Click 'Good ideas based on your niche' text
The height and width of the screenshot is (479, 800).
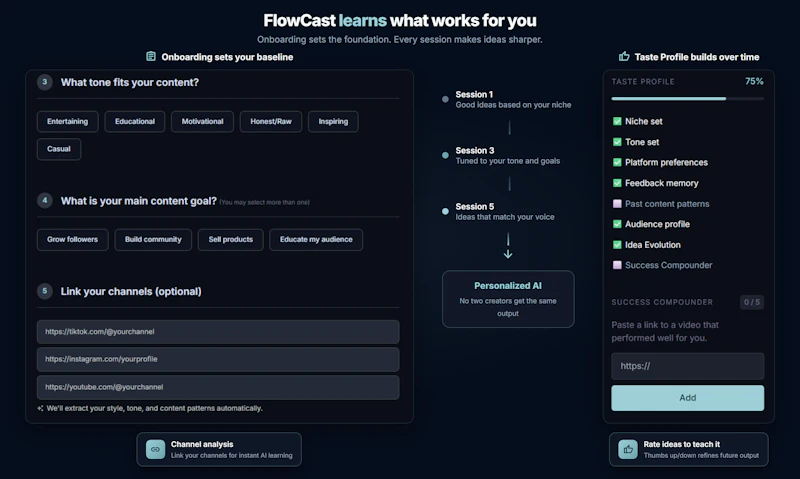pyautogui.click(x=513, y=105)
